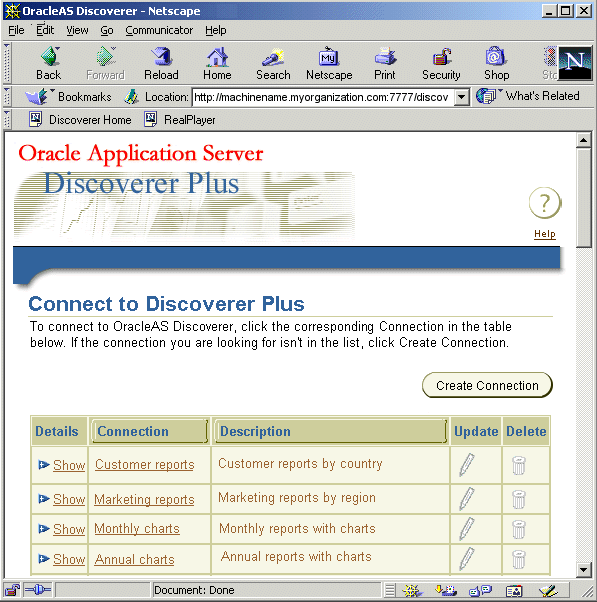Click pencil update icon for Annual charts
The height and width of the screenshot is (602, 597).
pyautogui.click(x=467, y=559)
